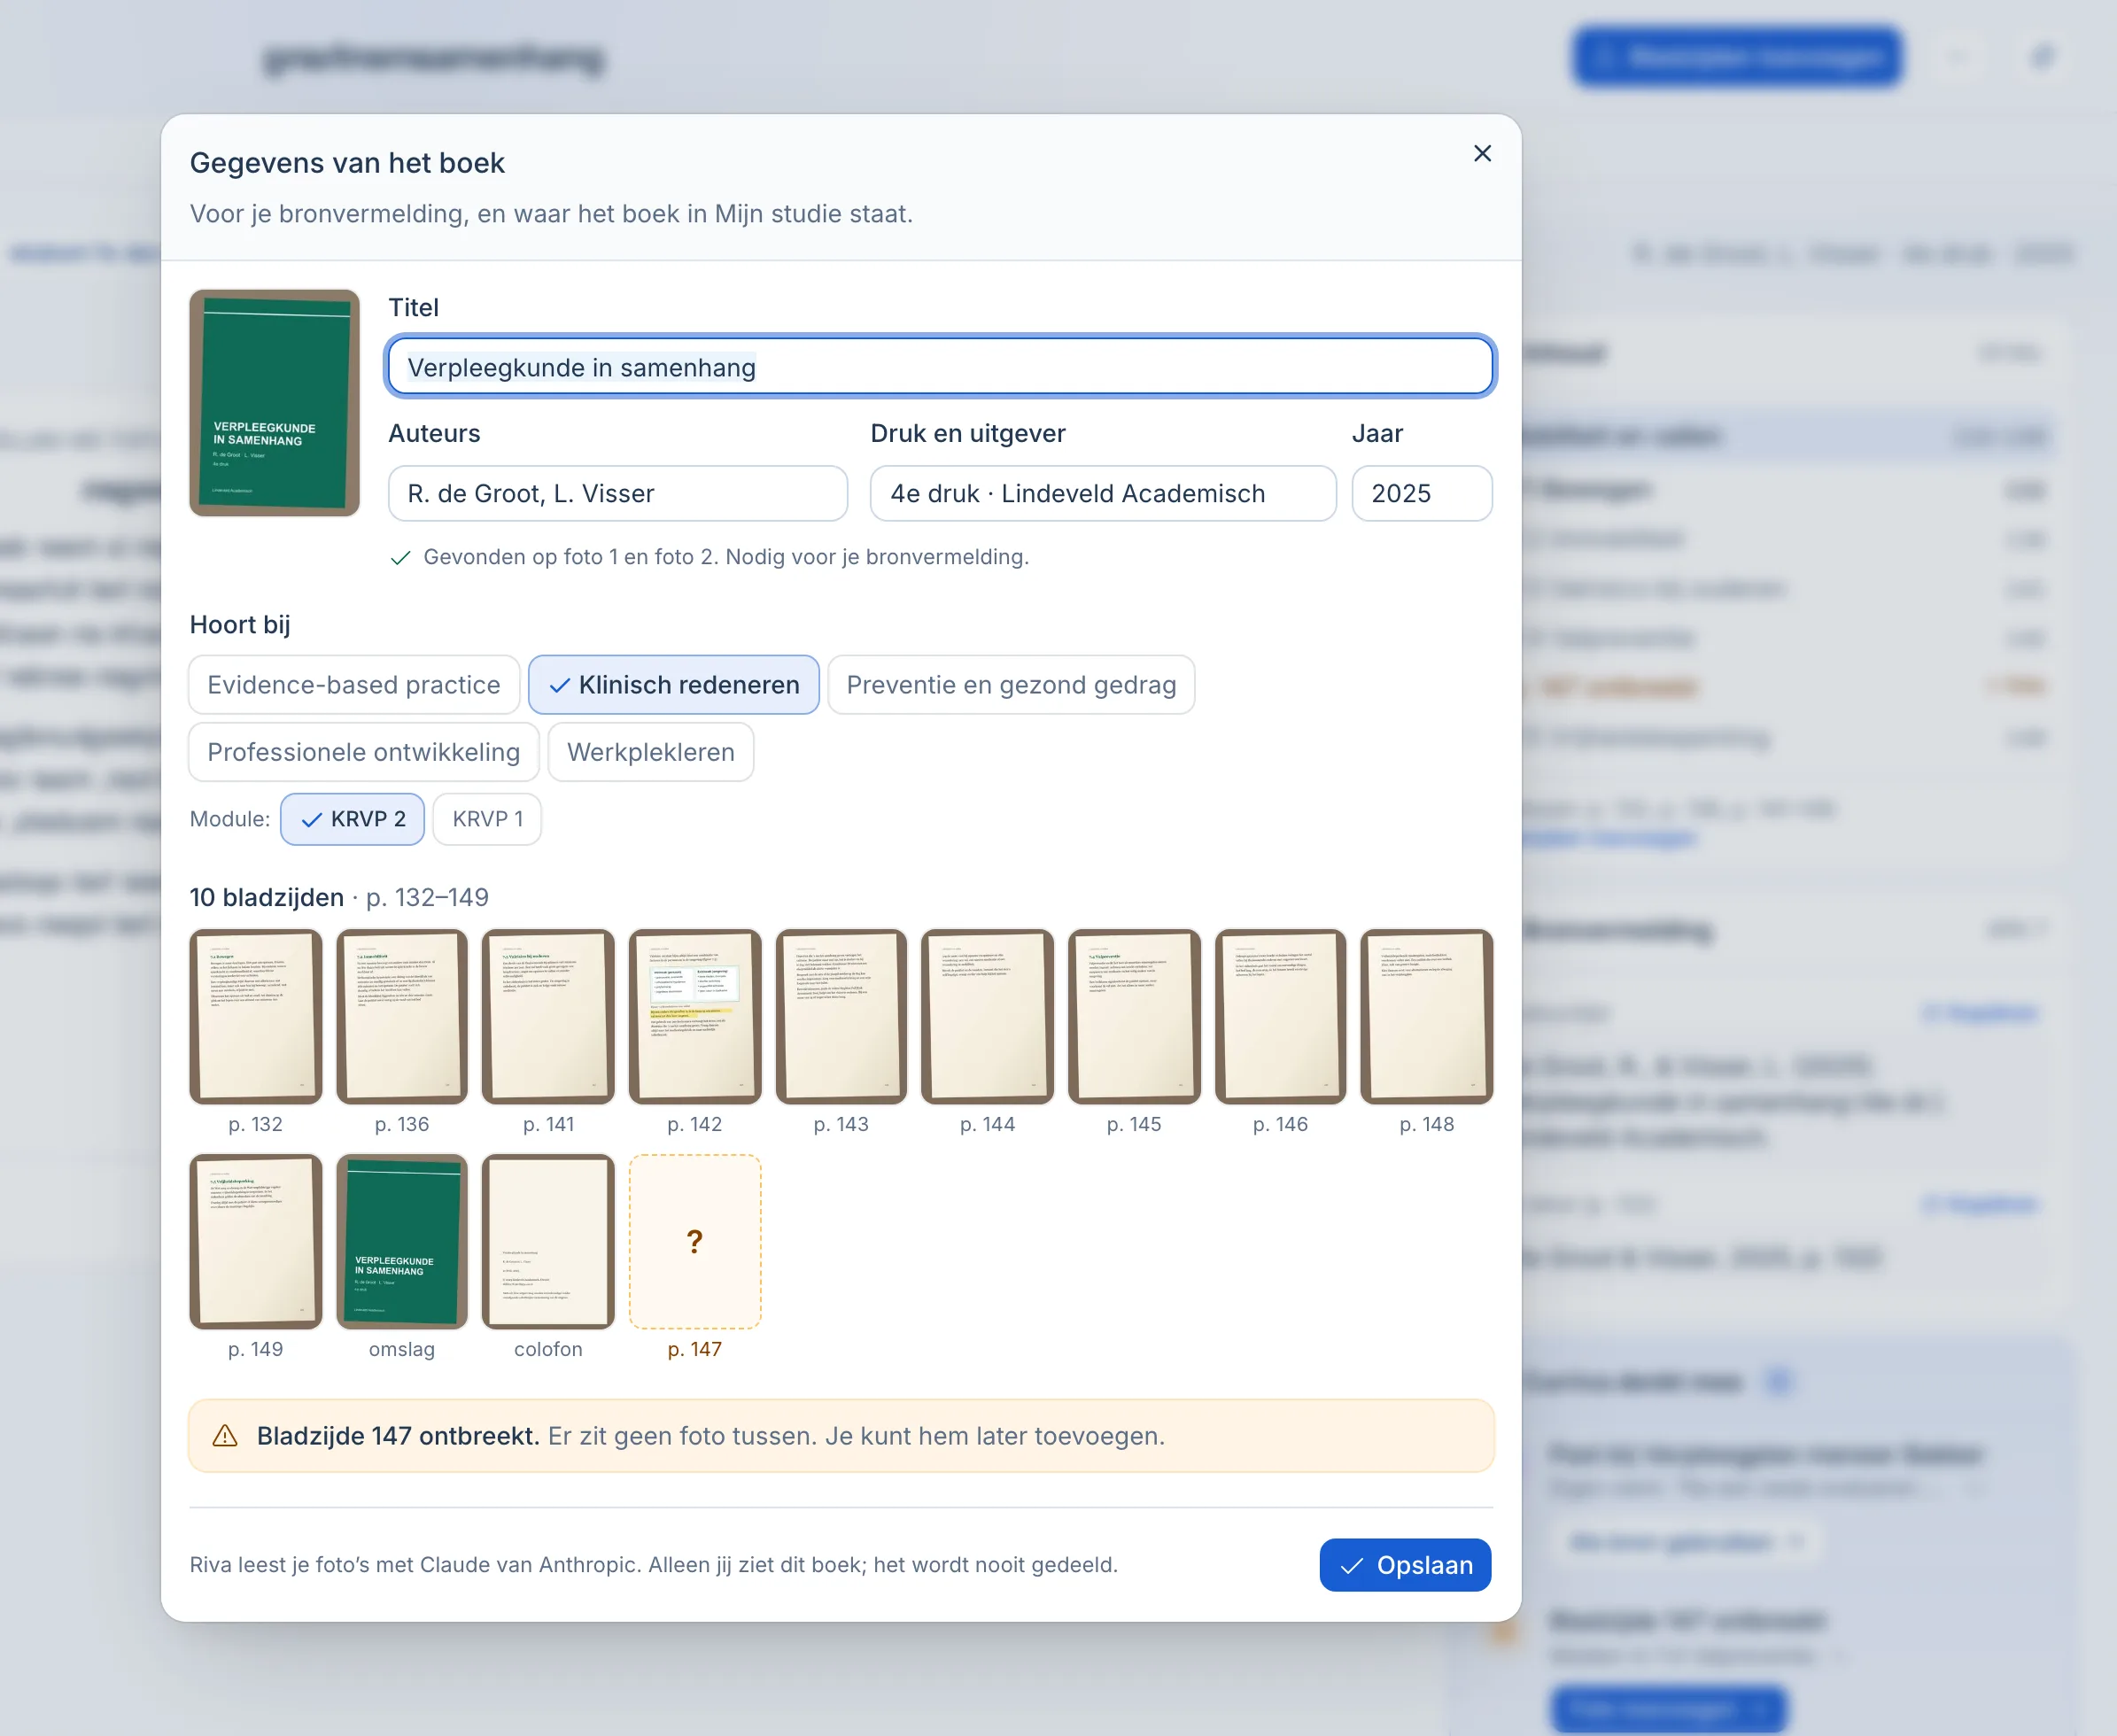2117x1736 pixels.
Task: Toggle the Evidence-based practice chip
Action: [354, 685]
